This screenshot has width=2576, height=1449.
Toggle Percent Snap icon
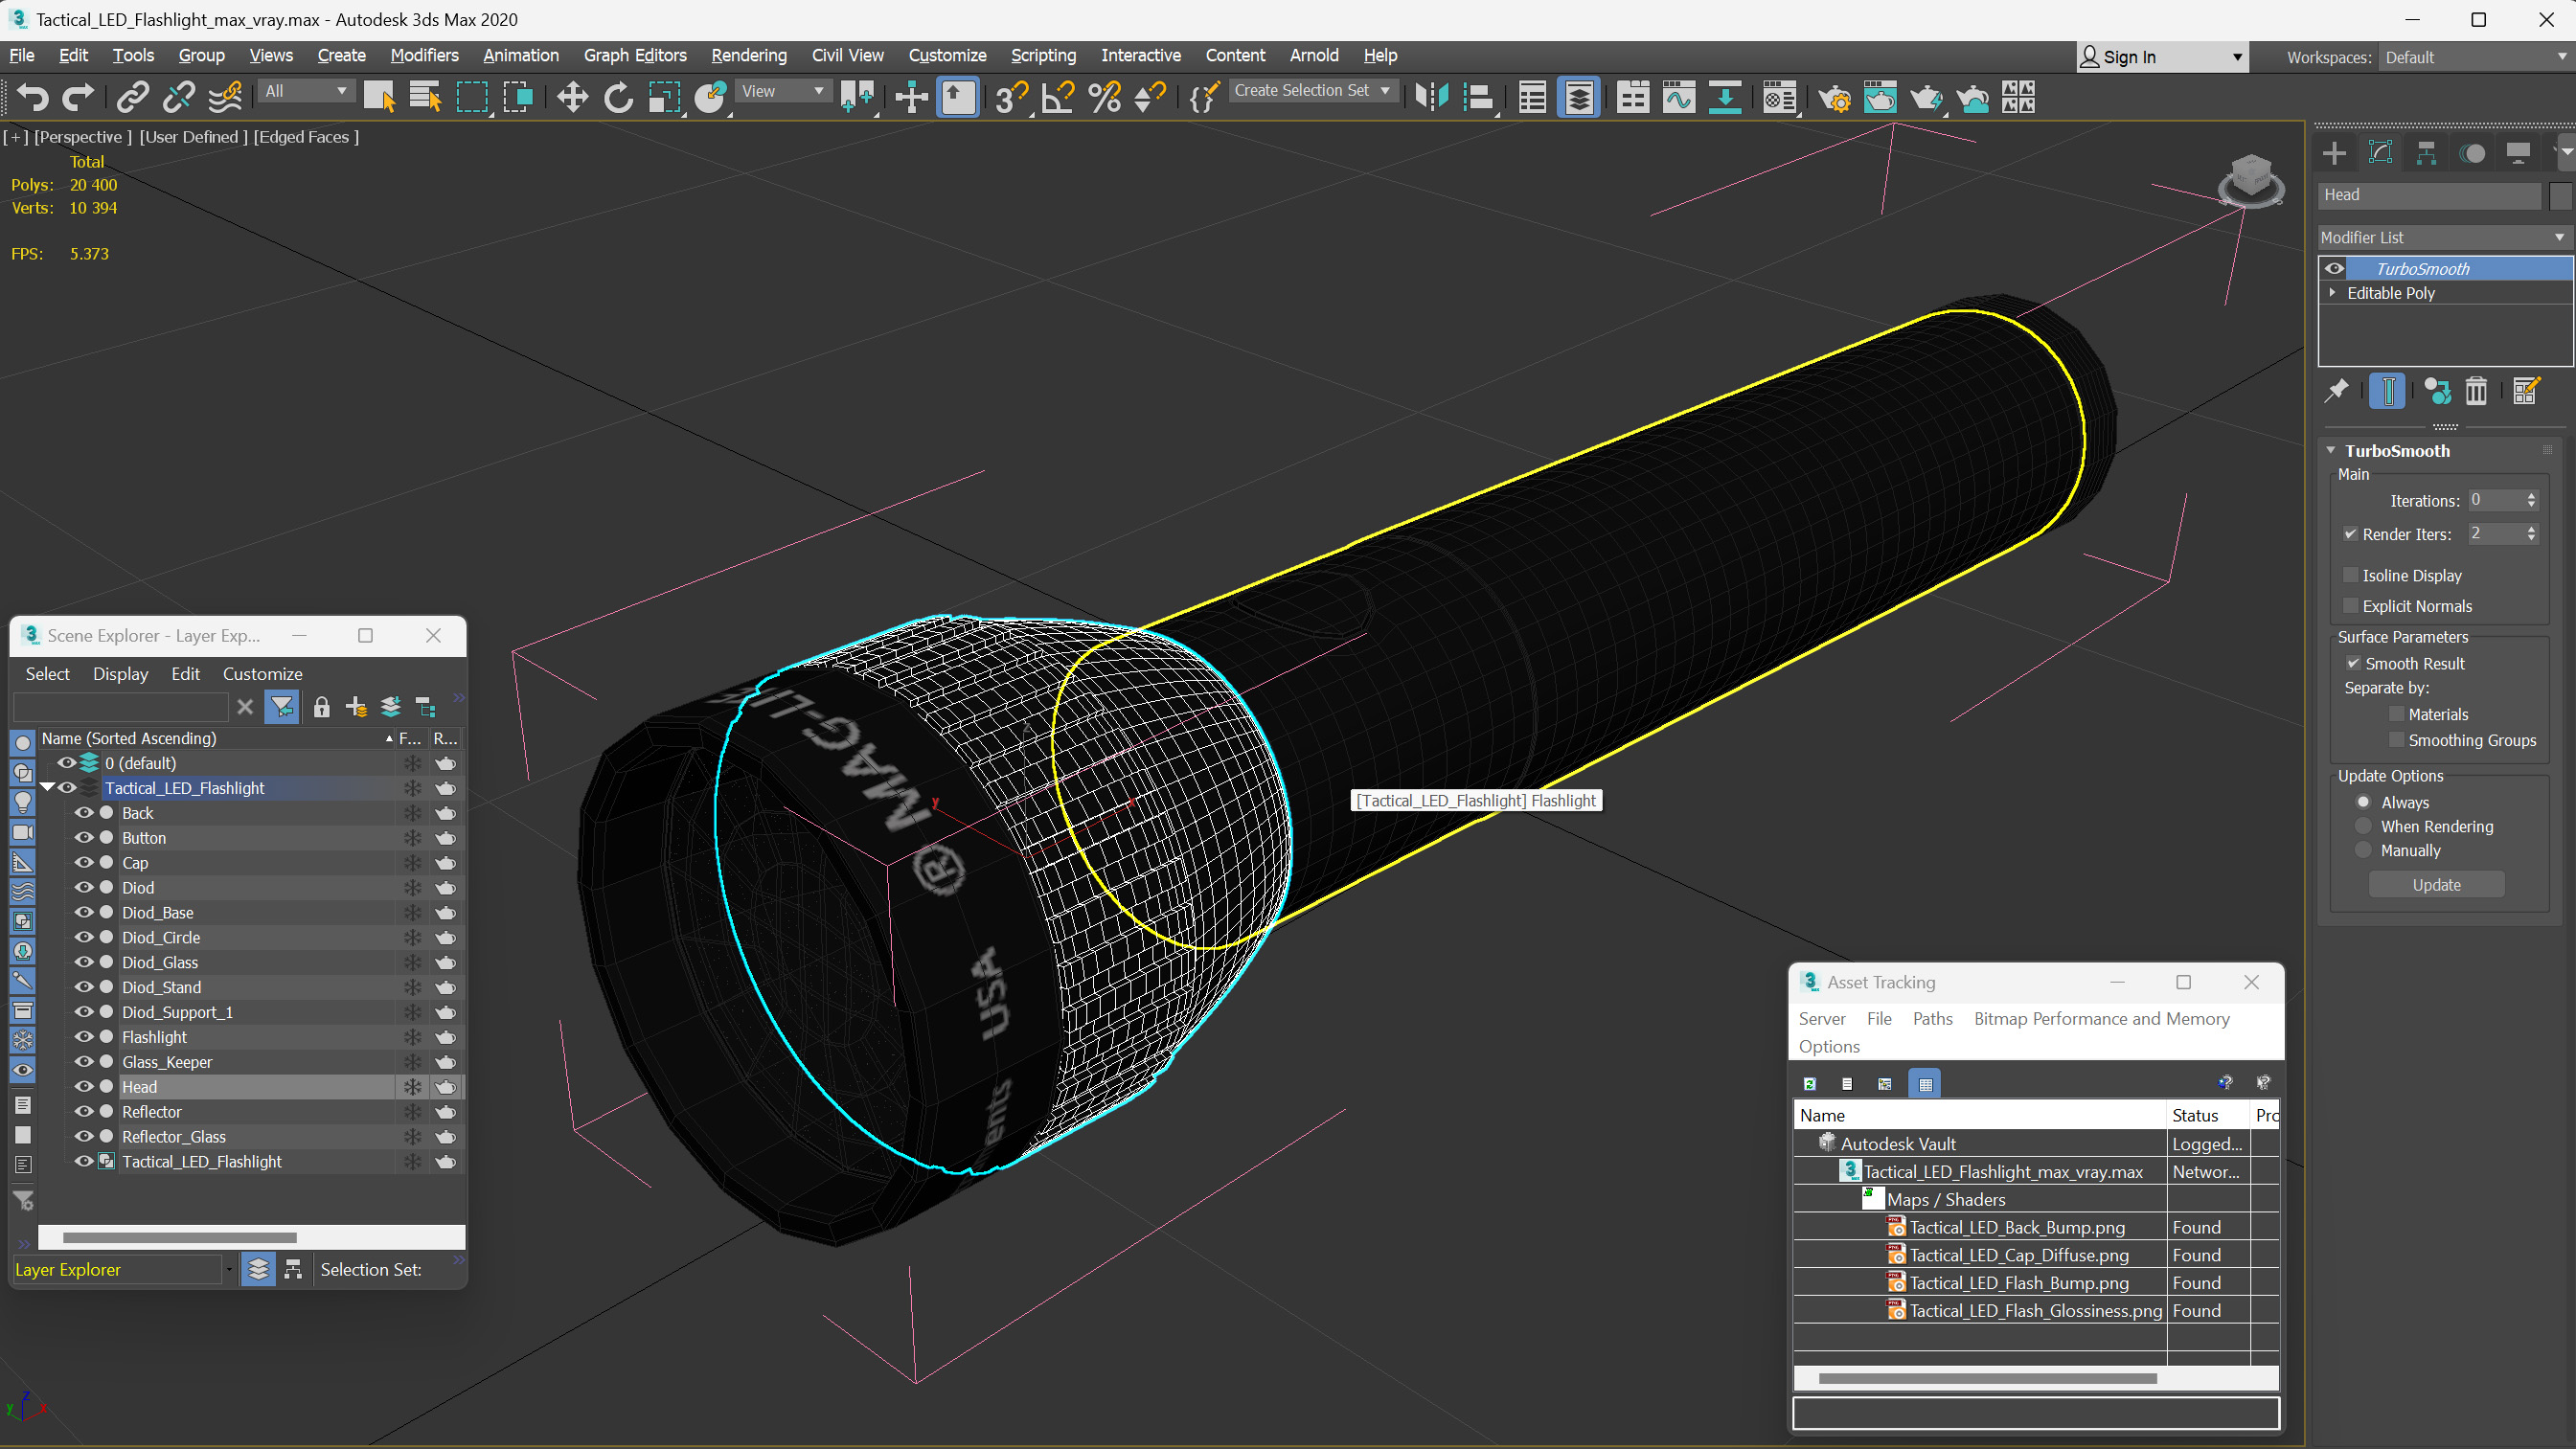pos(1104,97)
